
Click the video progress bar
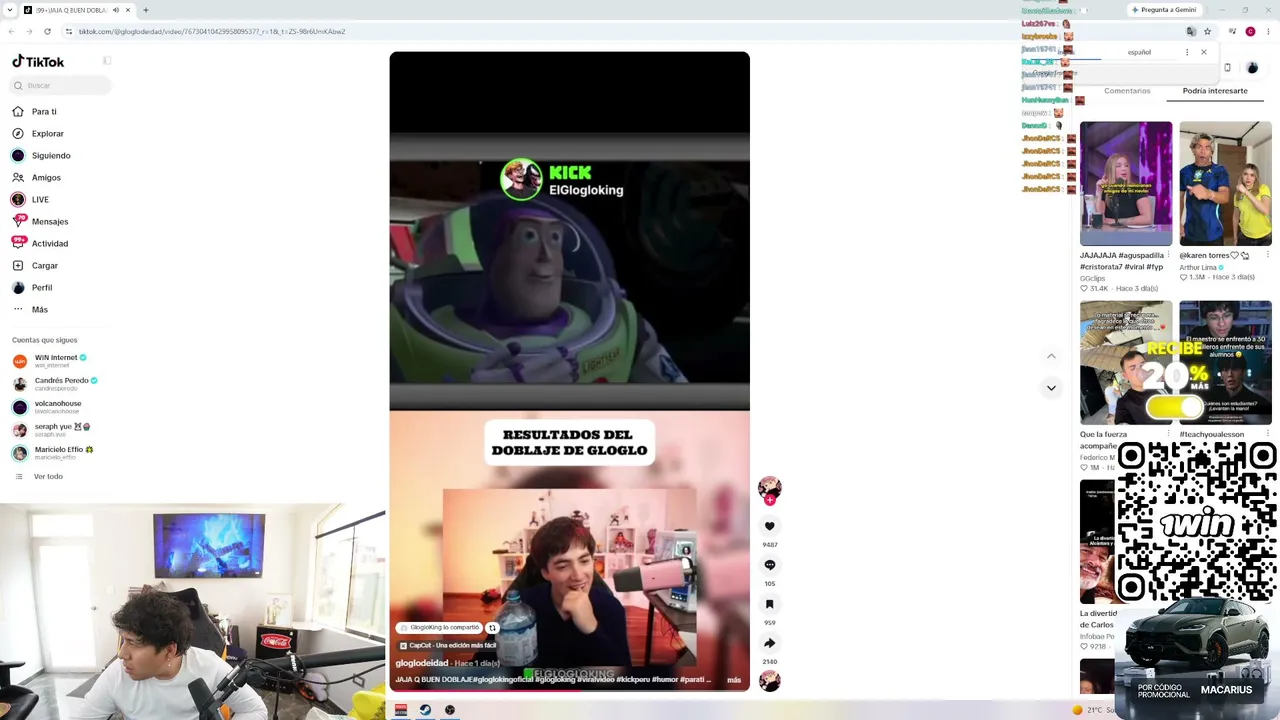(569, 690)
